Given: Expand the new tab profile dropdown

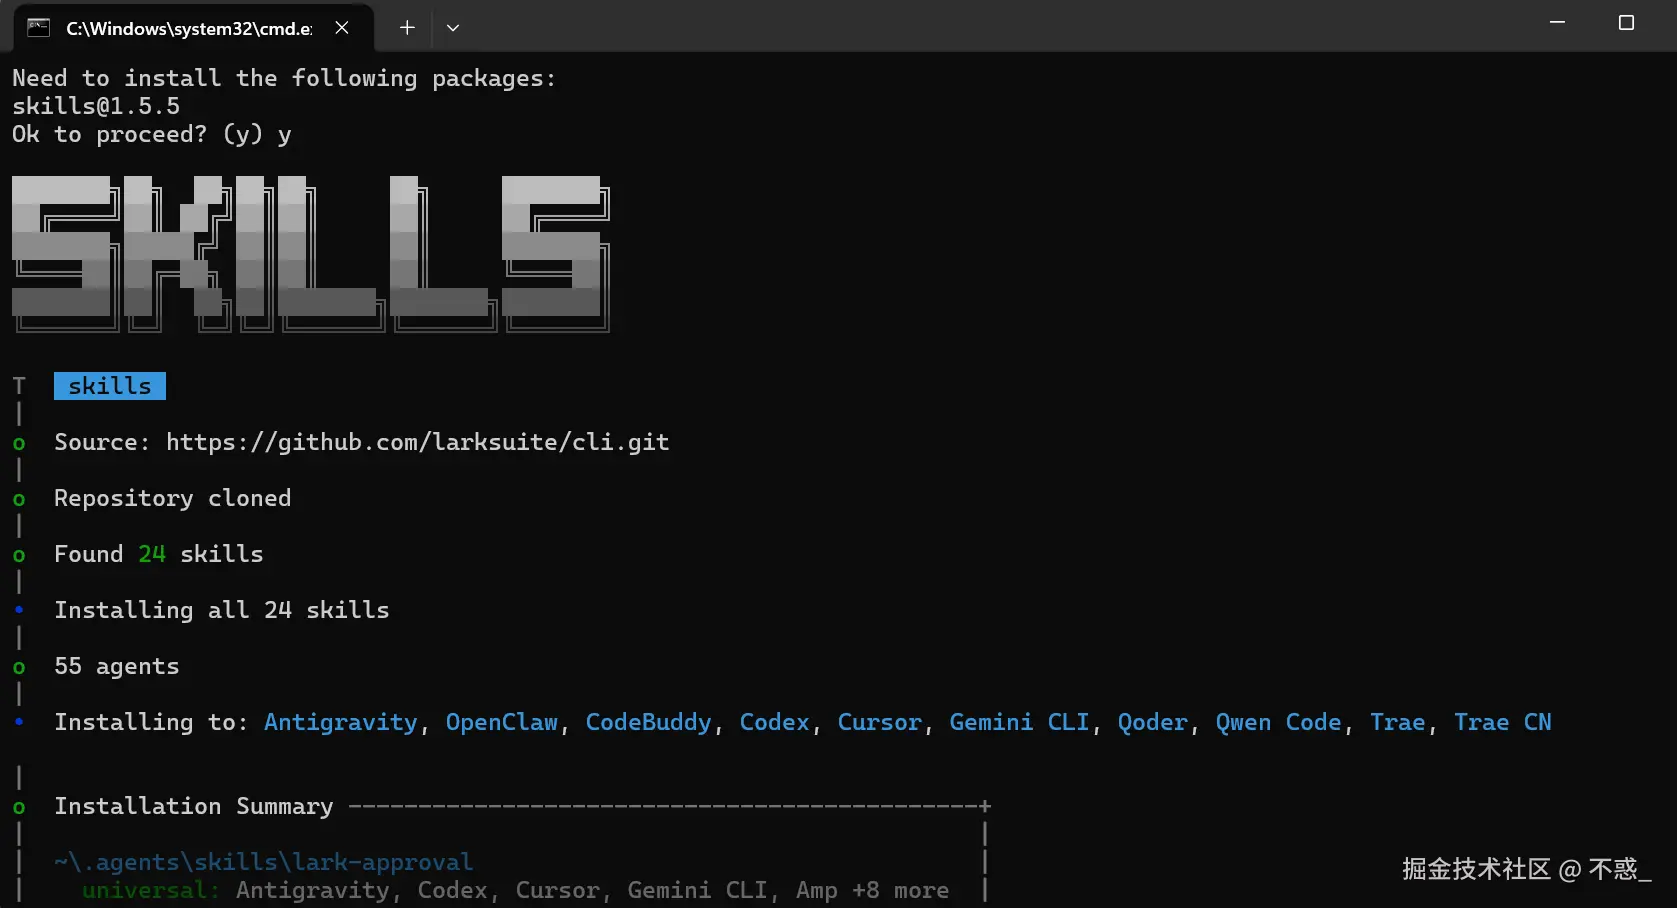Looking at the screenshot, I should [x=453, y=28].
